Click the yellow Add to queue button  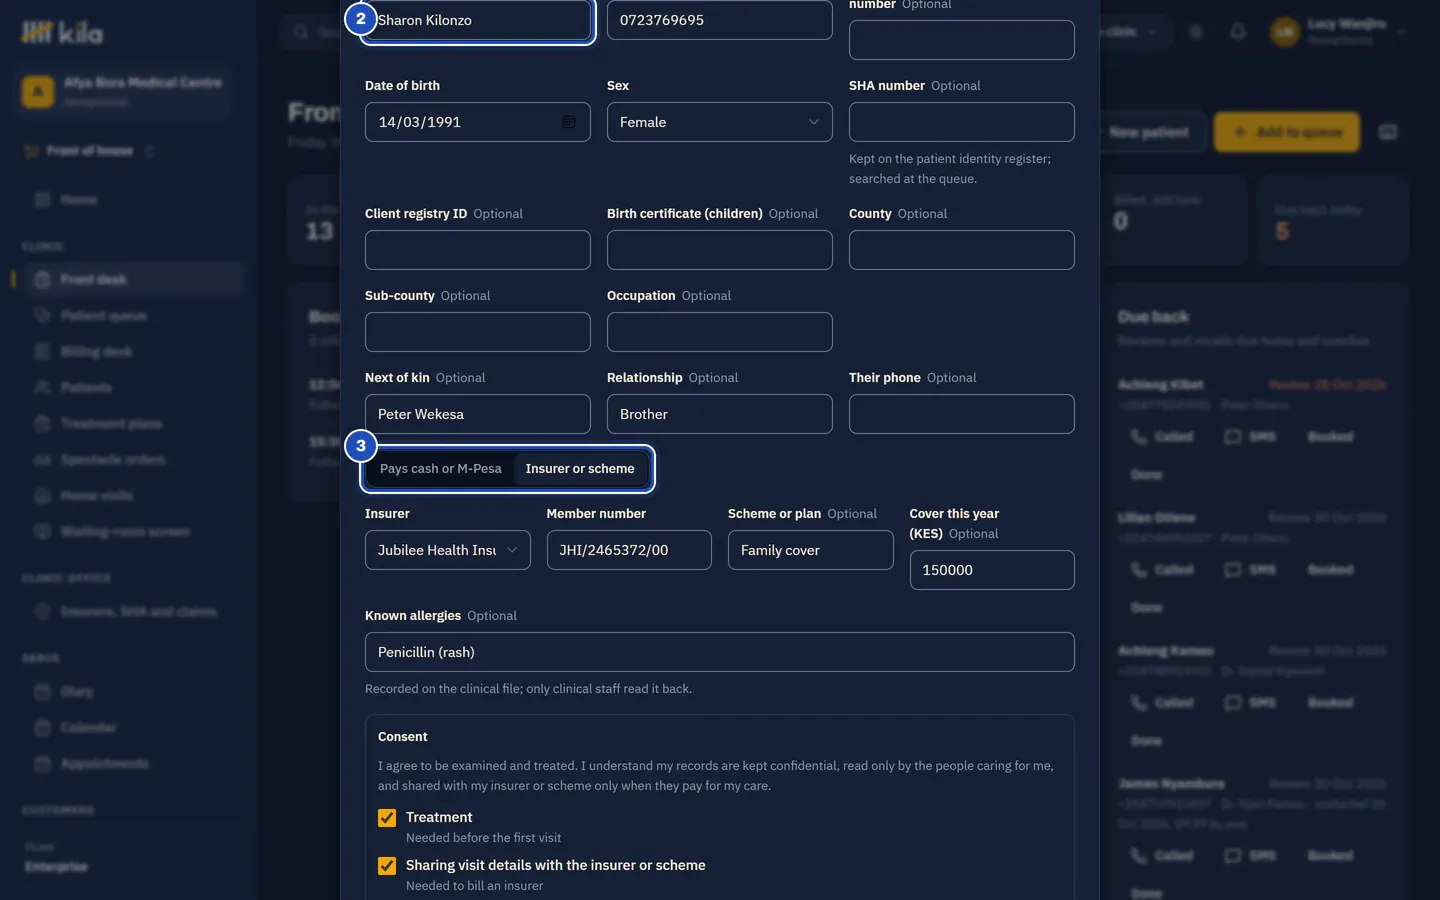tap(1287, 132)
